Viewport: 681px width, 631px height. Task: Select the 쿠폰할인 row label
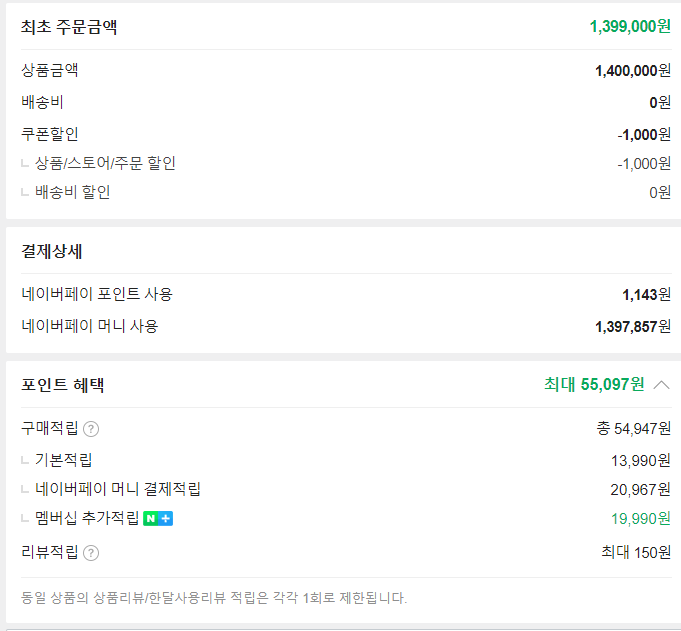point(50,134)
